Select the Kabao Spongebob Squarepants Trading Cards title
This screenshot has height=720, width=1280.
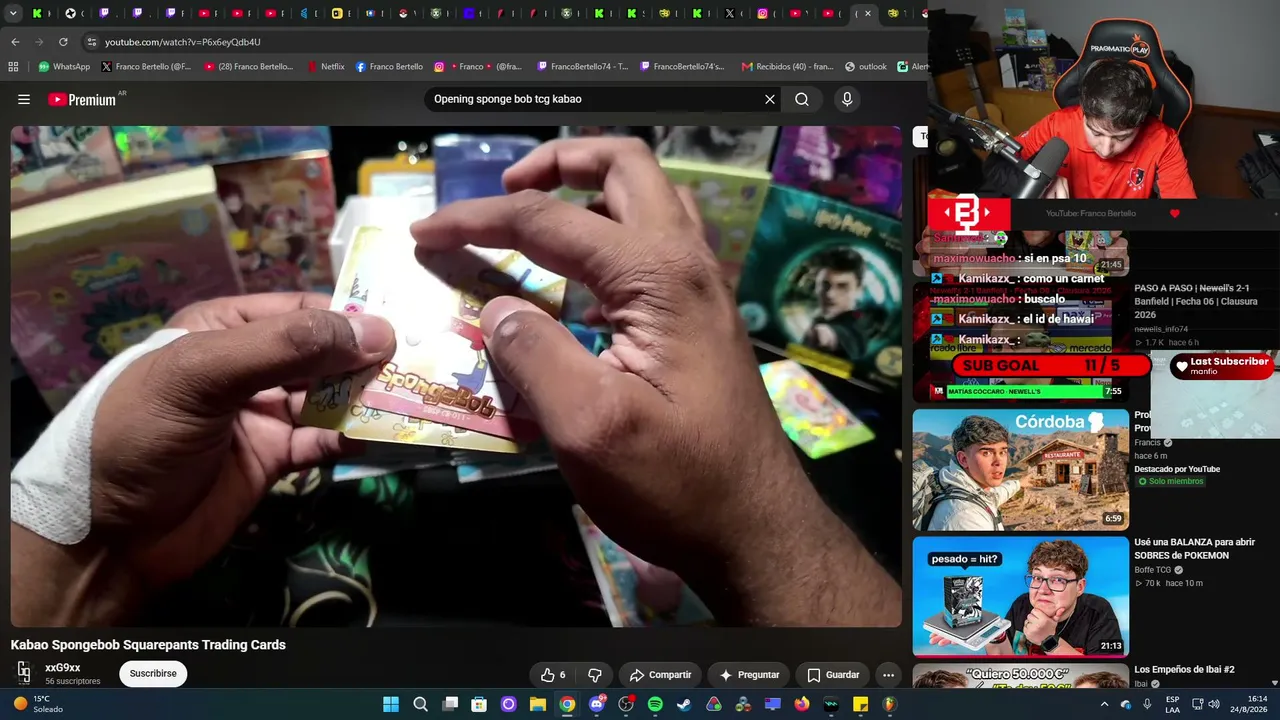[148, 645]
